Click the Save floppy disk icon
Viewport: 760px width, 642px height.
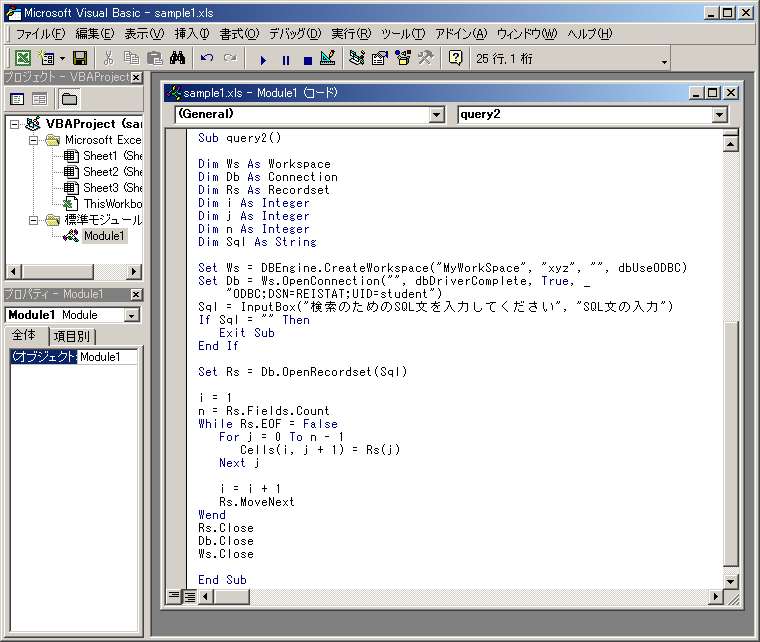click(80, 59)
